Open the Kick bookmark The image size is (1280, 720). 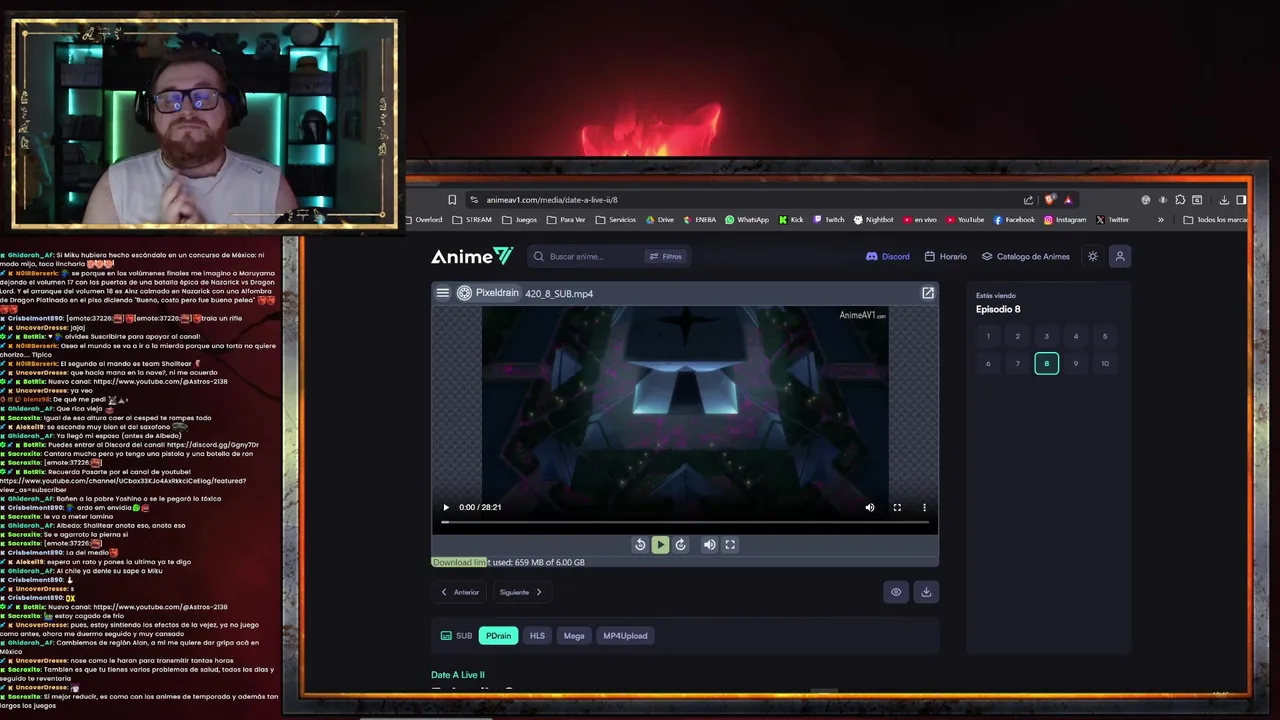point(791,219)
